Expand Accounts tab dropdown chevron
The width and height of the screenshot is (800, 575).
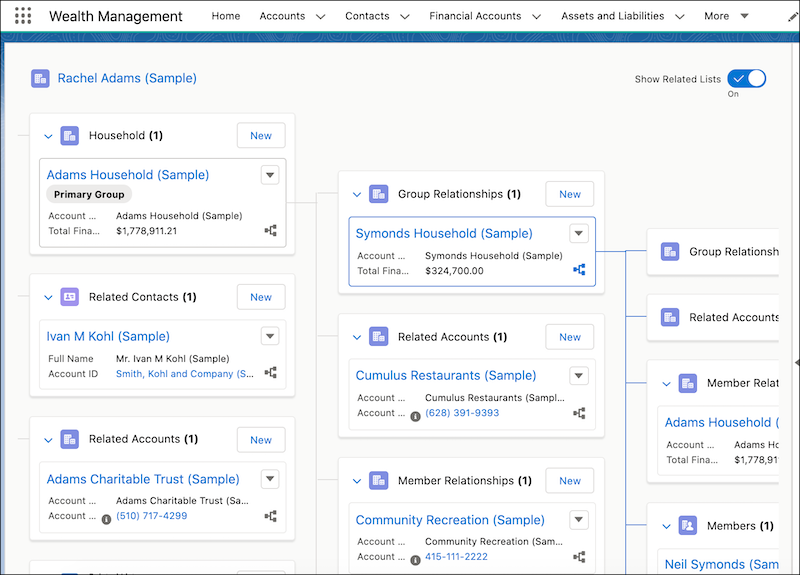[x=320, y=16]
